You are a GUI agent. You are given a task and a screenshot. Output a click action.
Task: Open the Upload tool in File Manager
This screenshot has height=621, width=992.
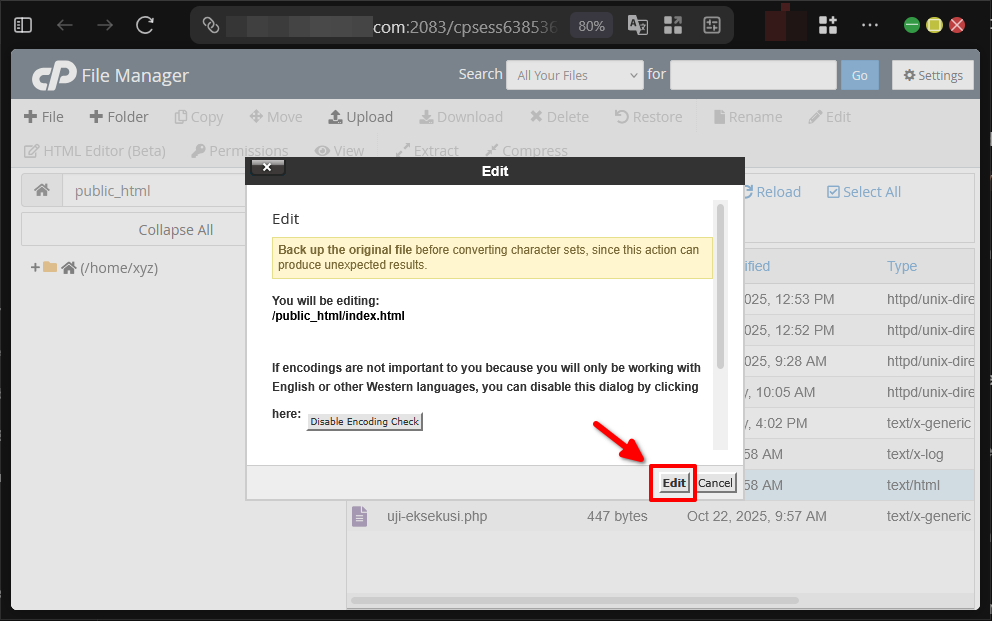click(x=361, y=116)
